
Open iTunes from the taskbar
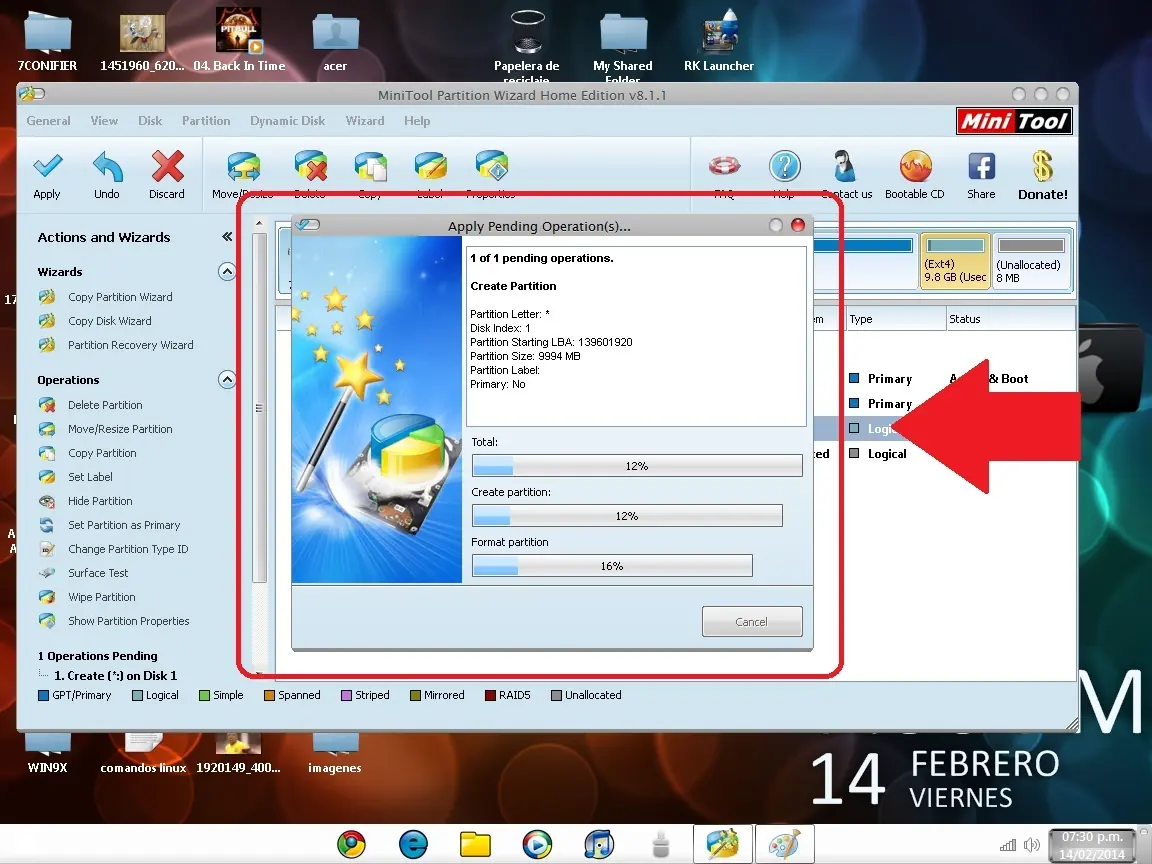600,844
